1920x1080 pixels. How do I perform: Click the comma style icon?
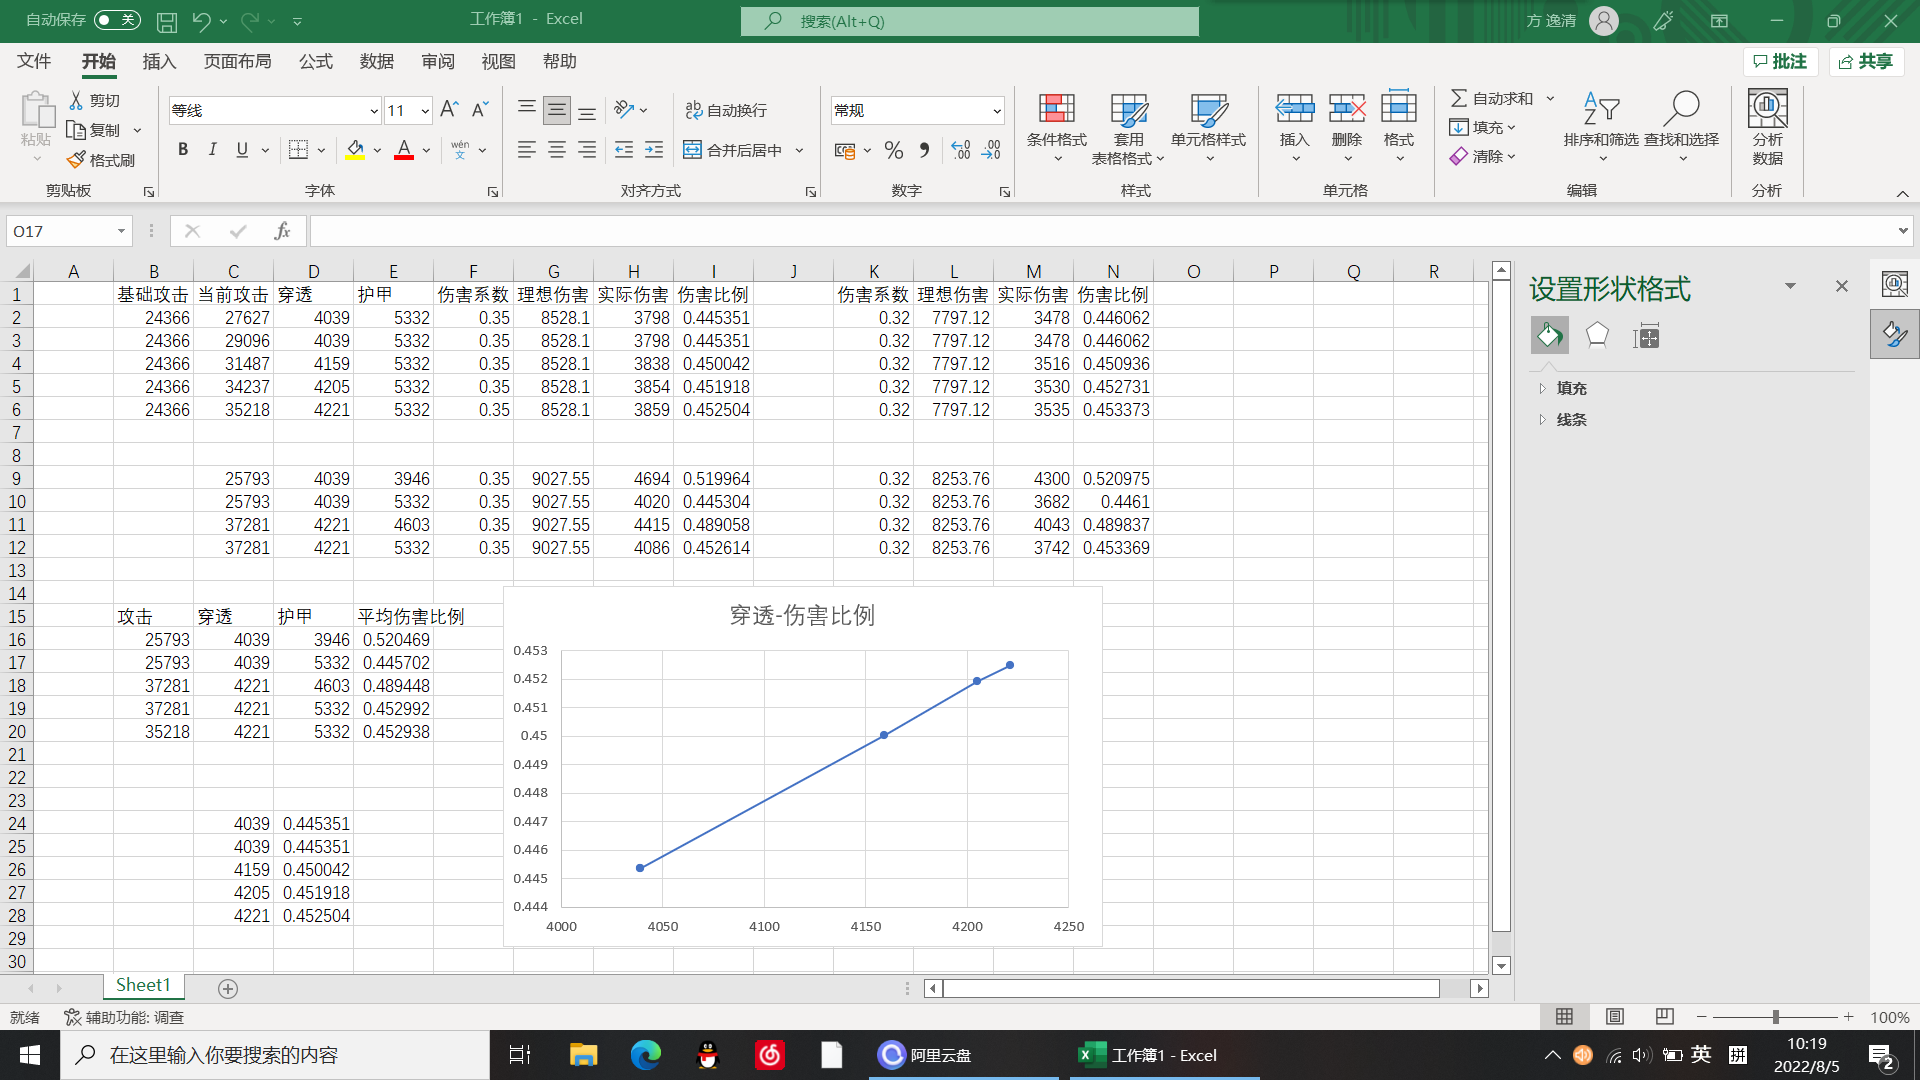tap(924, 150)
